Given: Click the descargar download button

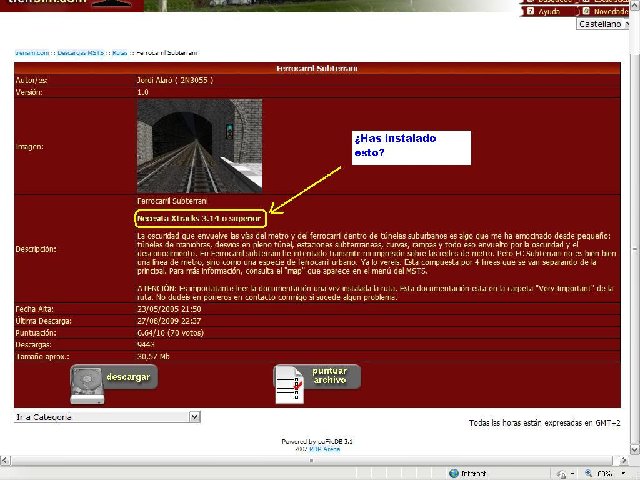Looking at the screenshot, I should 128,377.
